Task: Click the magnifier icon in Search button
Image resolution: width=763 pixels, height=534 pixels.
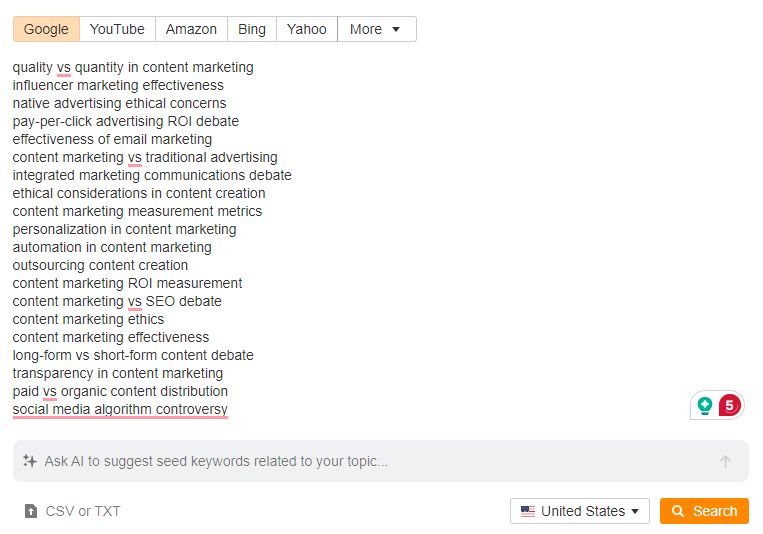Action: coord(678,511)
